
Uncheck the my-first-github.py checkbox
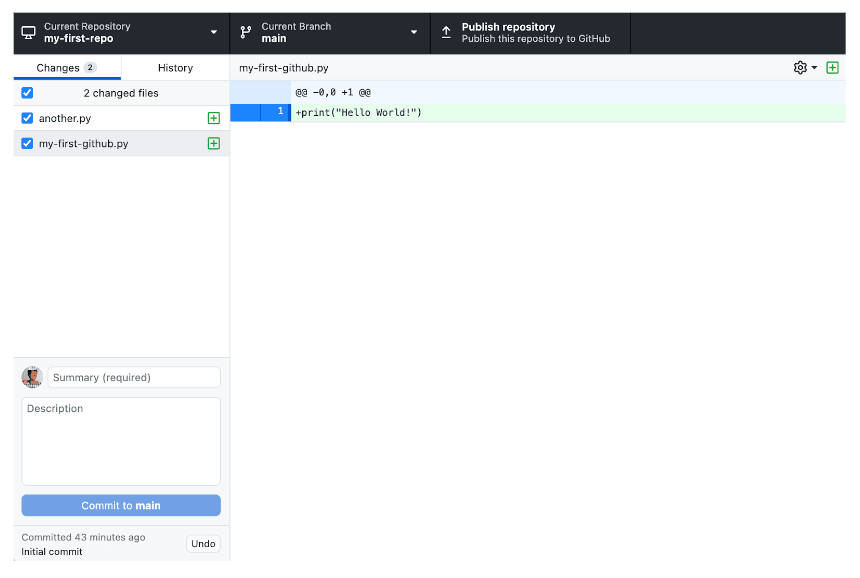coord(27,144)
